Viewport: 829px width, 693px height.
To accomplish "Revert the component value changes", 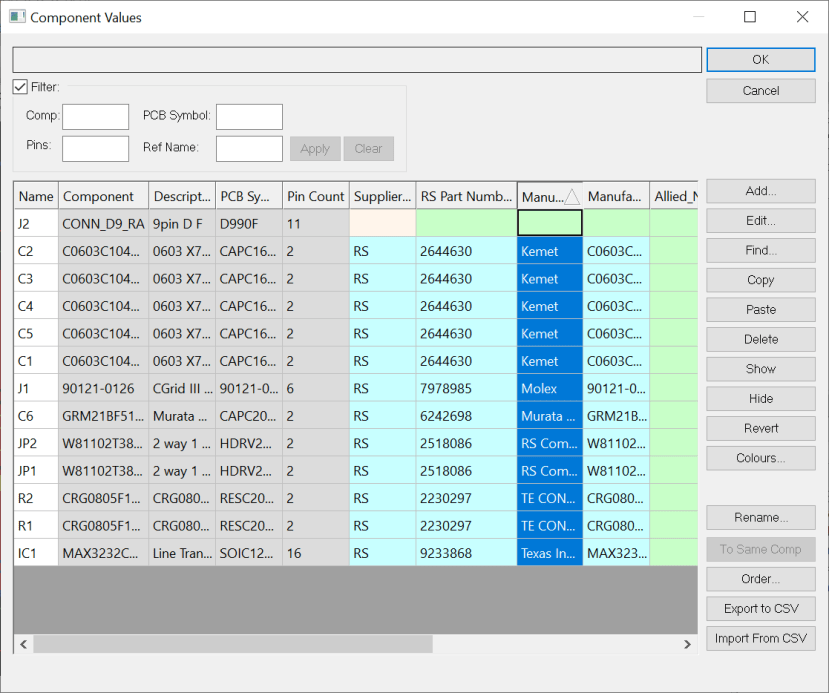I will tap(760, 428).
